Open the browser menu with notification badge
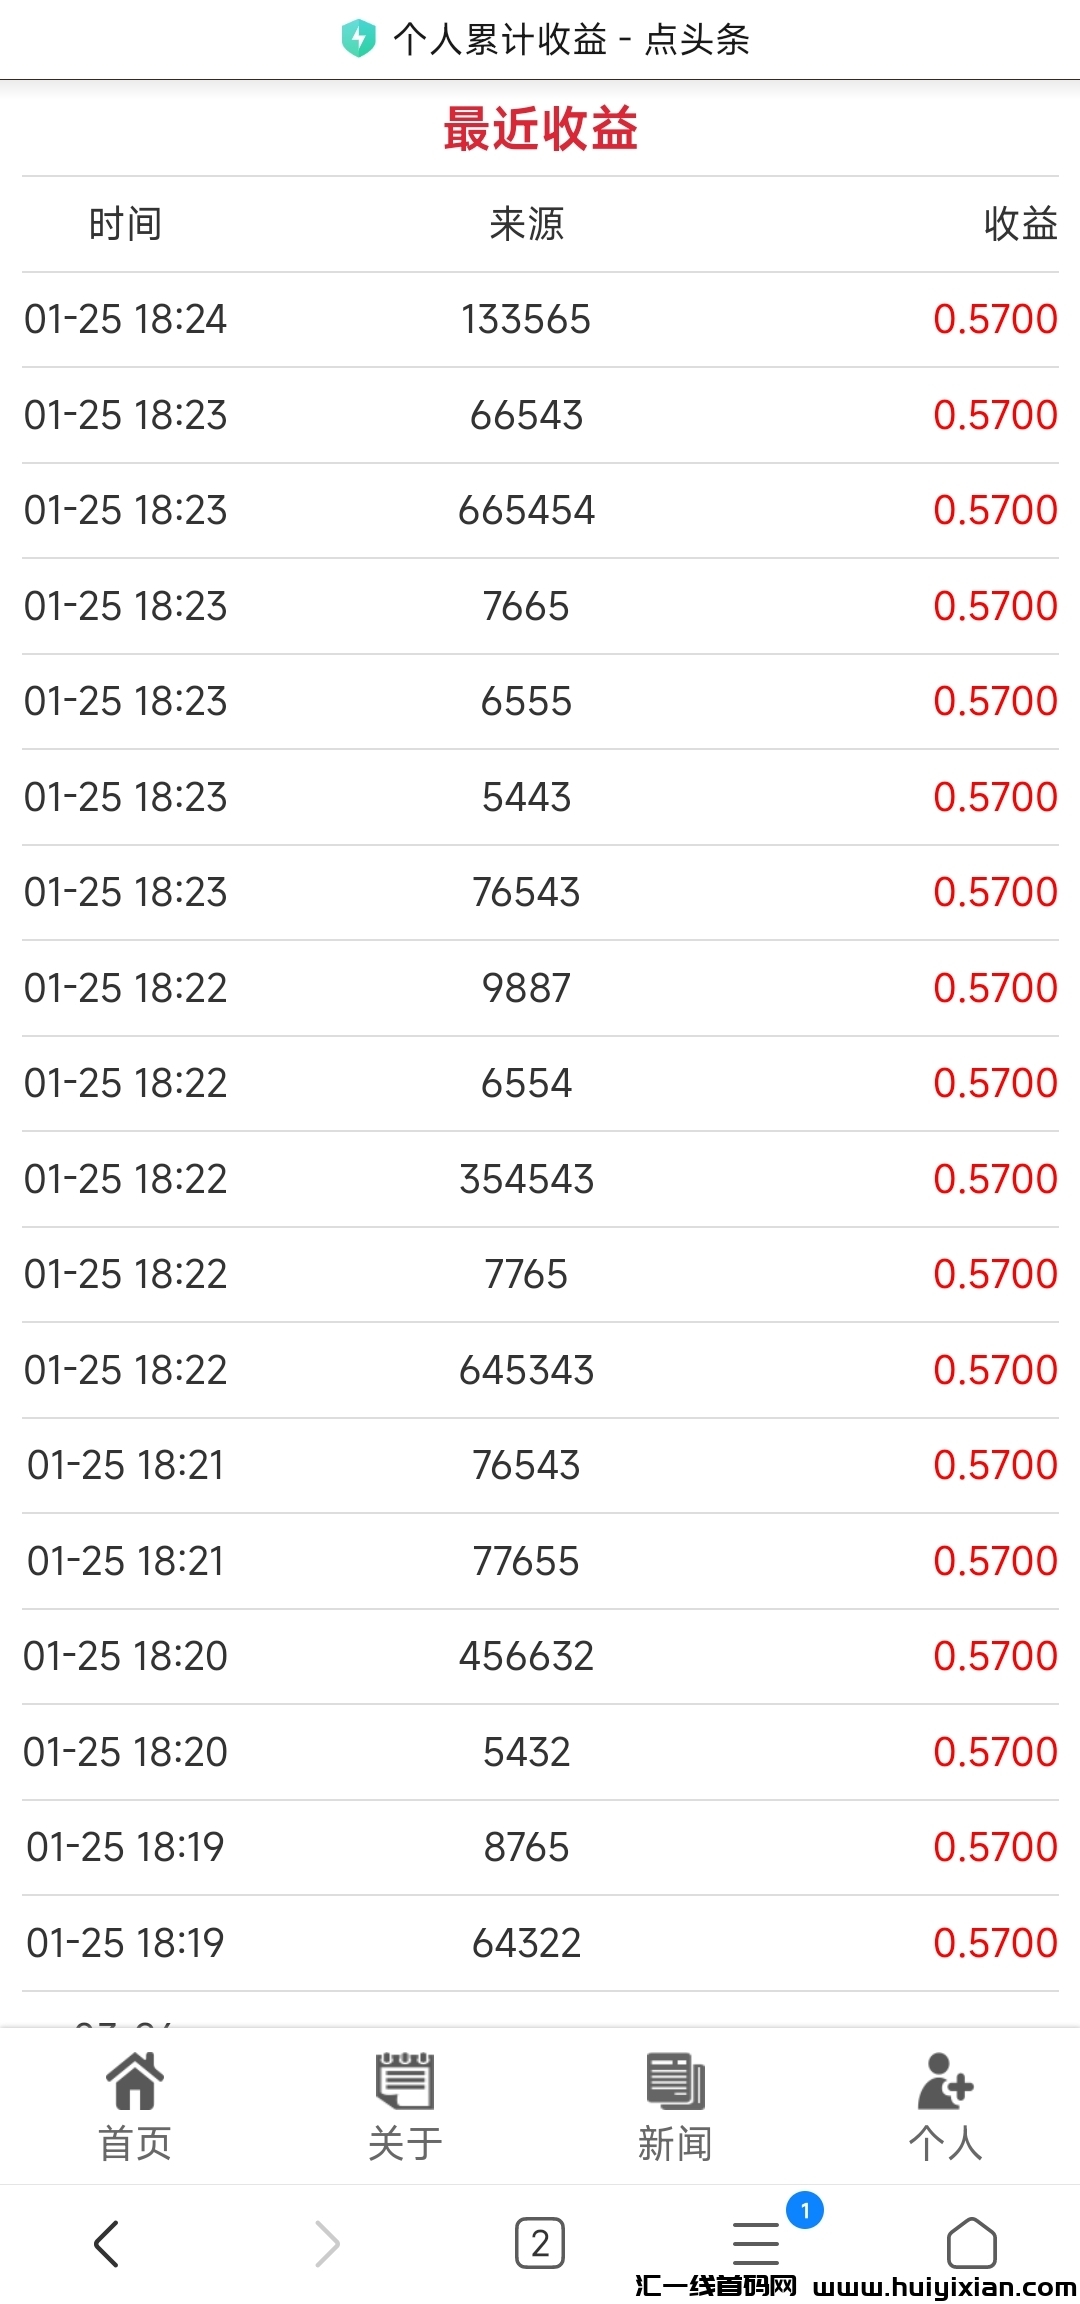 [x=757, y=2243]
